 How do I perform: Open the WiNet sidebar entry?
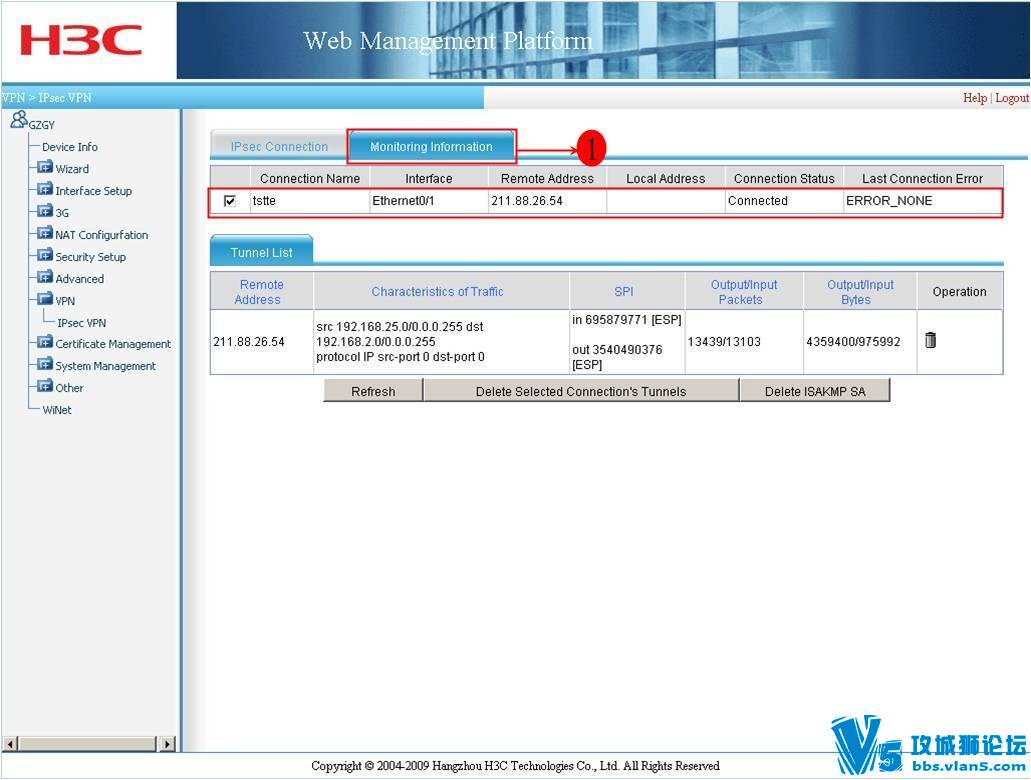tap(57, 410)
